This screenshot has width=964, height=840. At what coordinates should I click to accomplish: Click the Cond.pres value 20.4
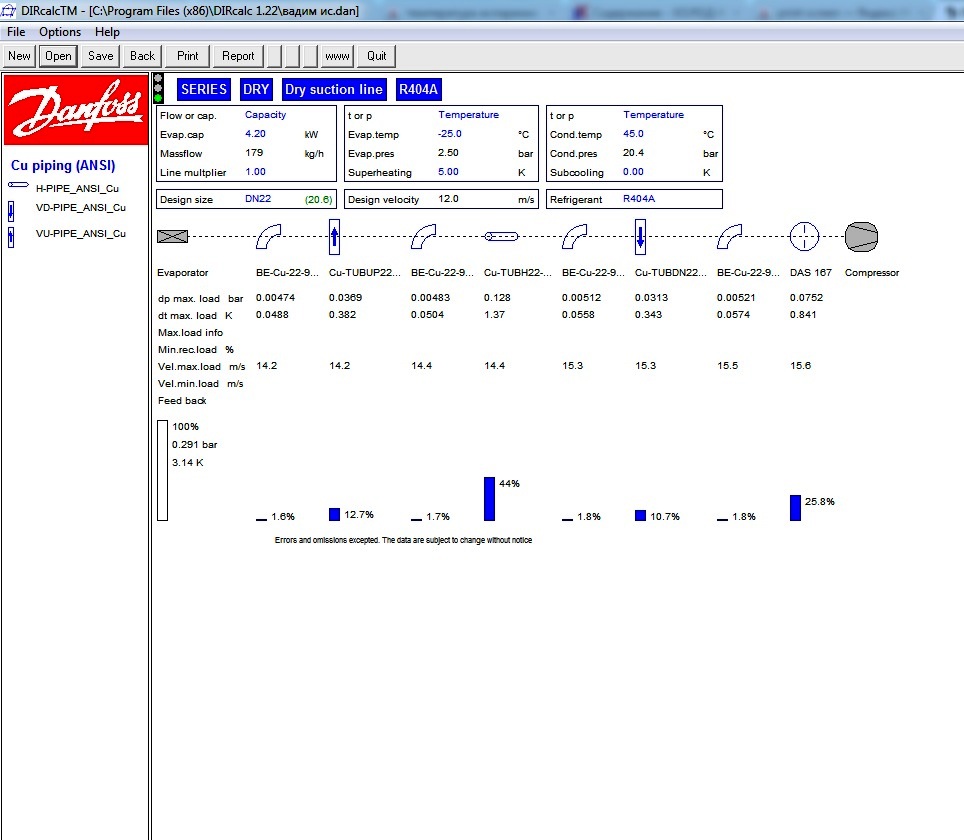(x=633, y=153)
